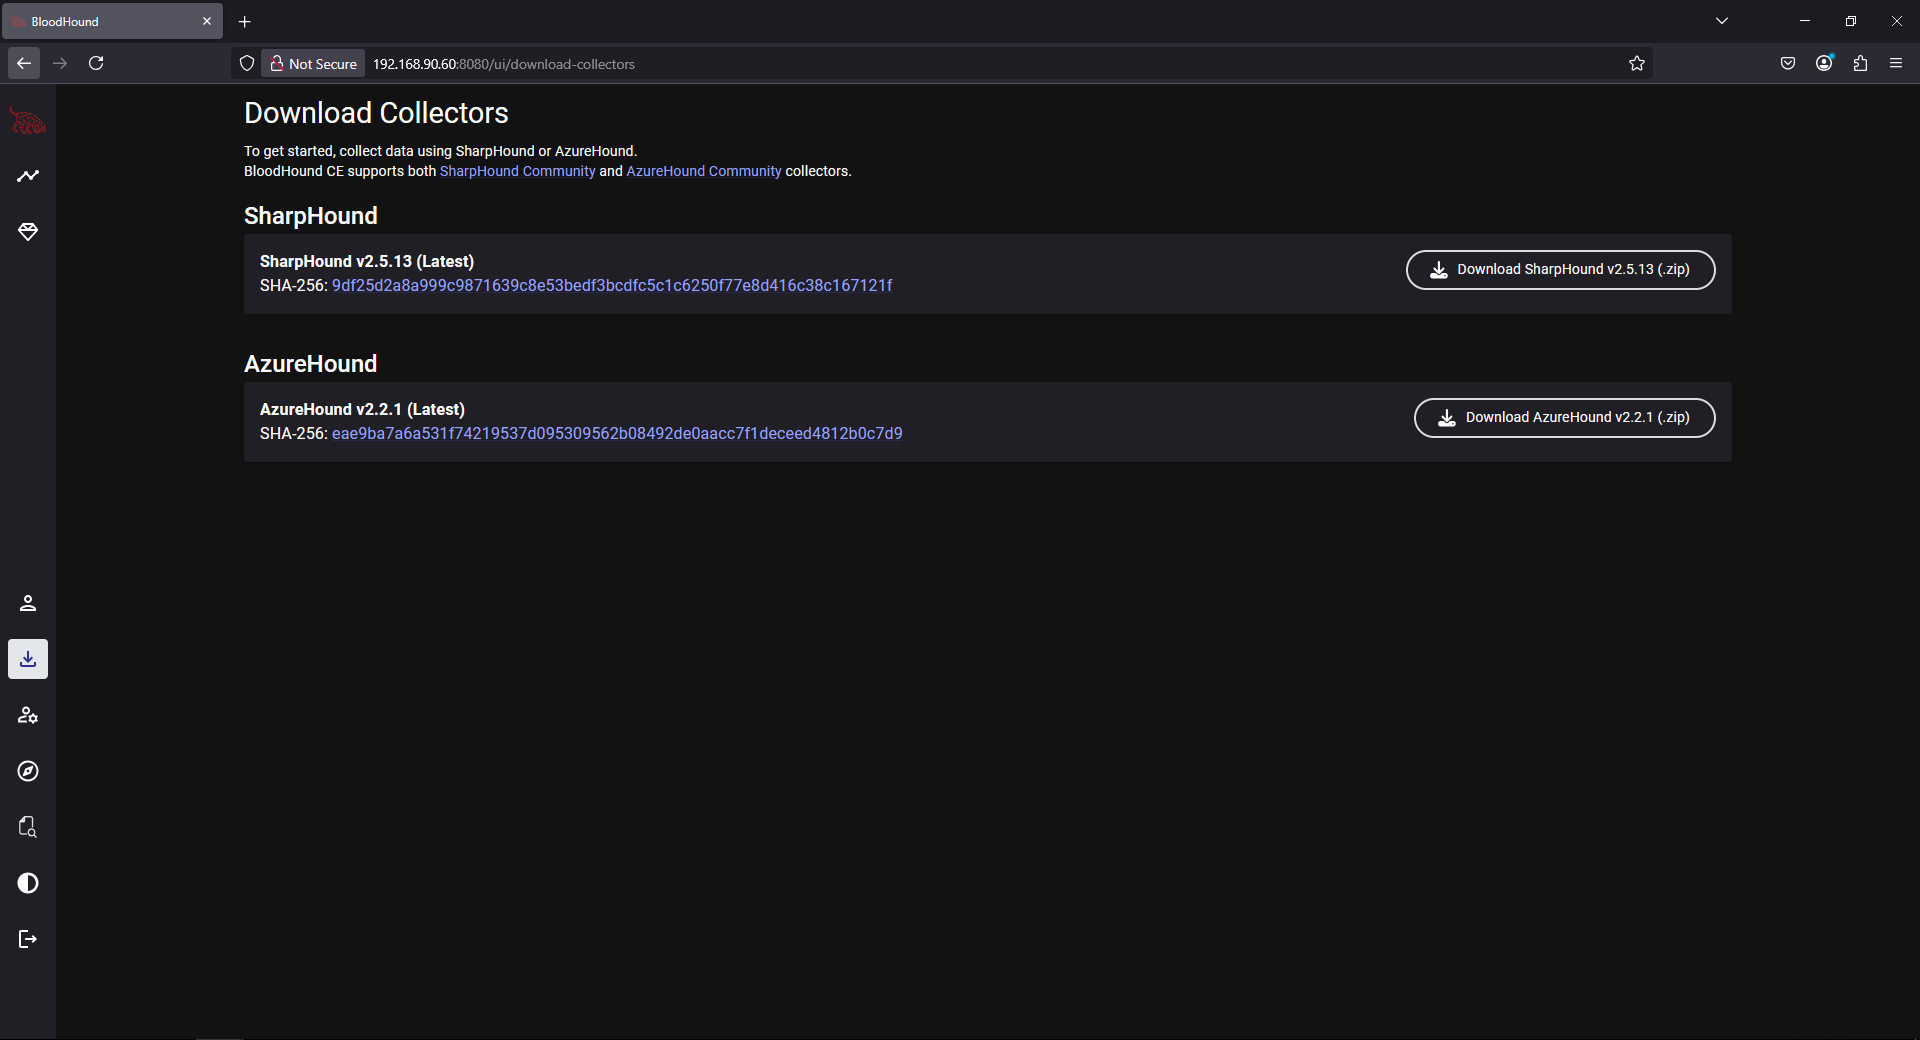Click the AzureHound v2.2.1 (Latest) title
Screen dimensions: 1920x1040
tap(362, 410)
